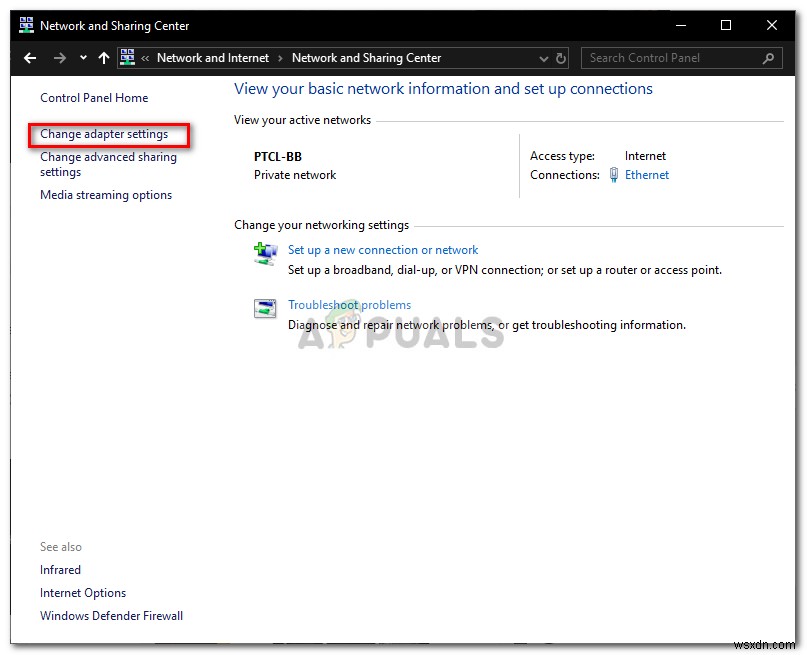Click the Forward navigation arrow
Image resolution: width=807 pixels, height=655 pixels.
[x=60, y=58]
